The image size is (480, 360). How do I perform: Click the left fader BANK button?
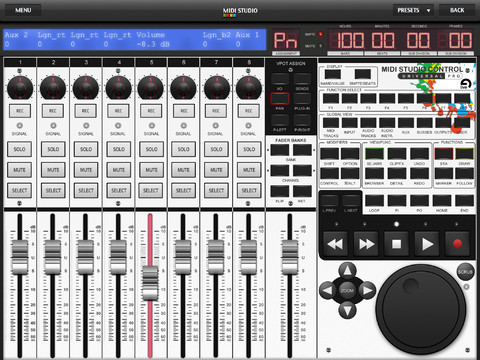(x=280, y=150)
